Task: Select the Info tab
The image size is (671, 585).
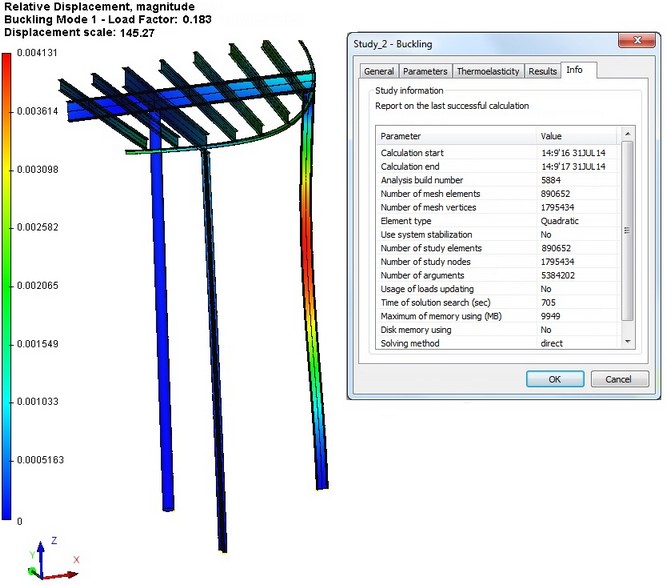Action: (x=575, y=70)
